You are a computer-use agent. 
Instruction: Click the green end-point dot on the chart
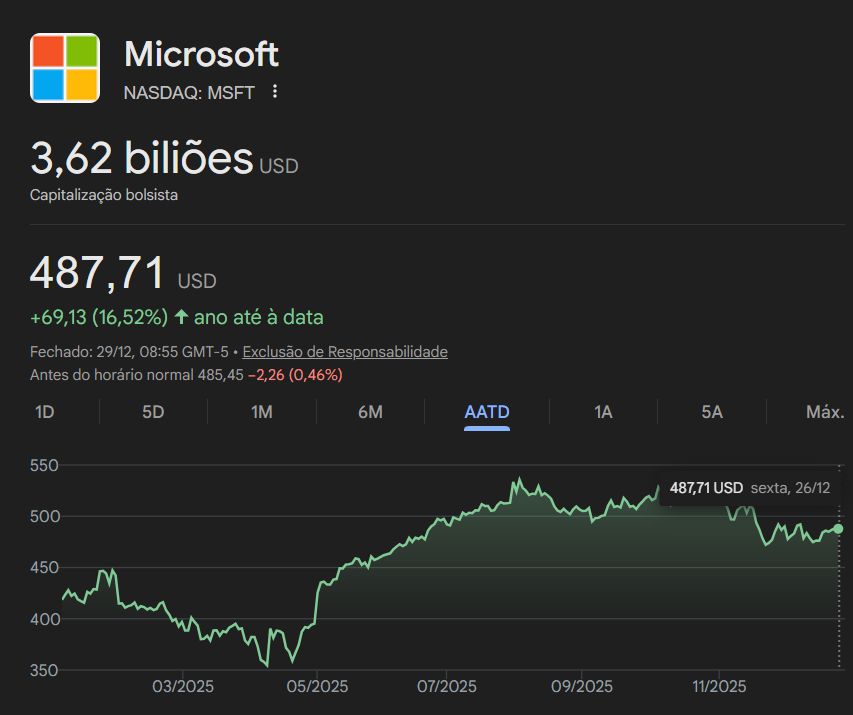pyautogui.click(x=838, y=528)
